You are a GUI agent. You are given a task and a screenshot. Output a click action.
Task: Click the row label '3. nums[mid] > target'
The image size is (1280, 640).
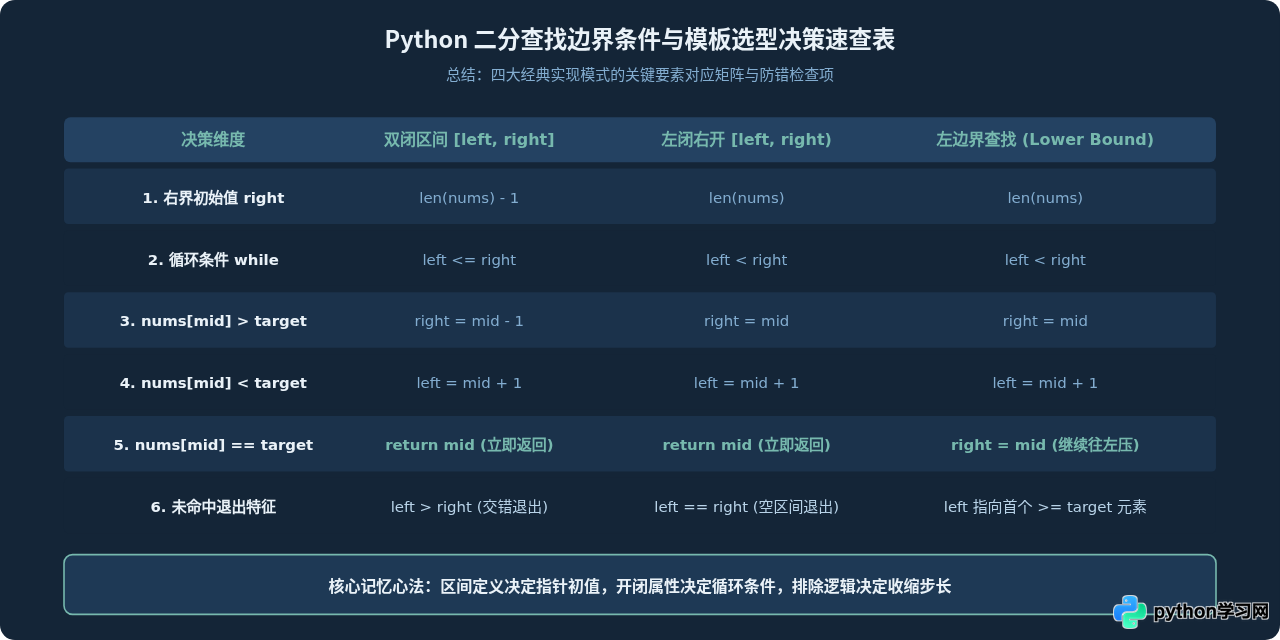pyautogui.click(x=213, y=322)
